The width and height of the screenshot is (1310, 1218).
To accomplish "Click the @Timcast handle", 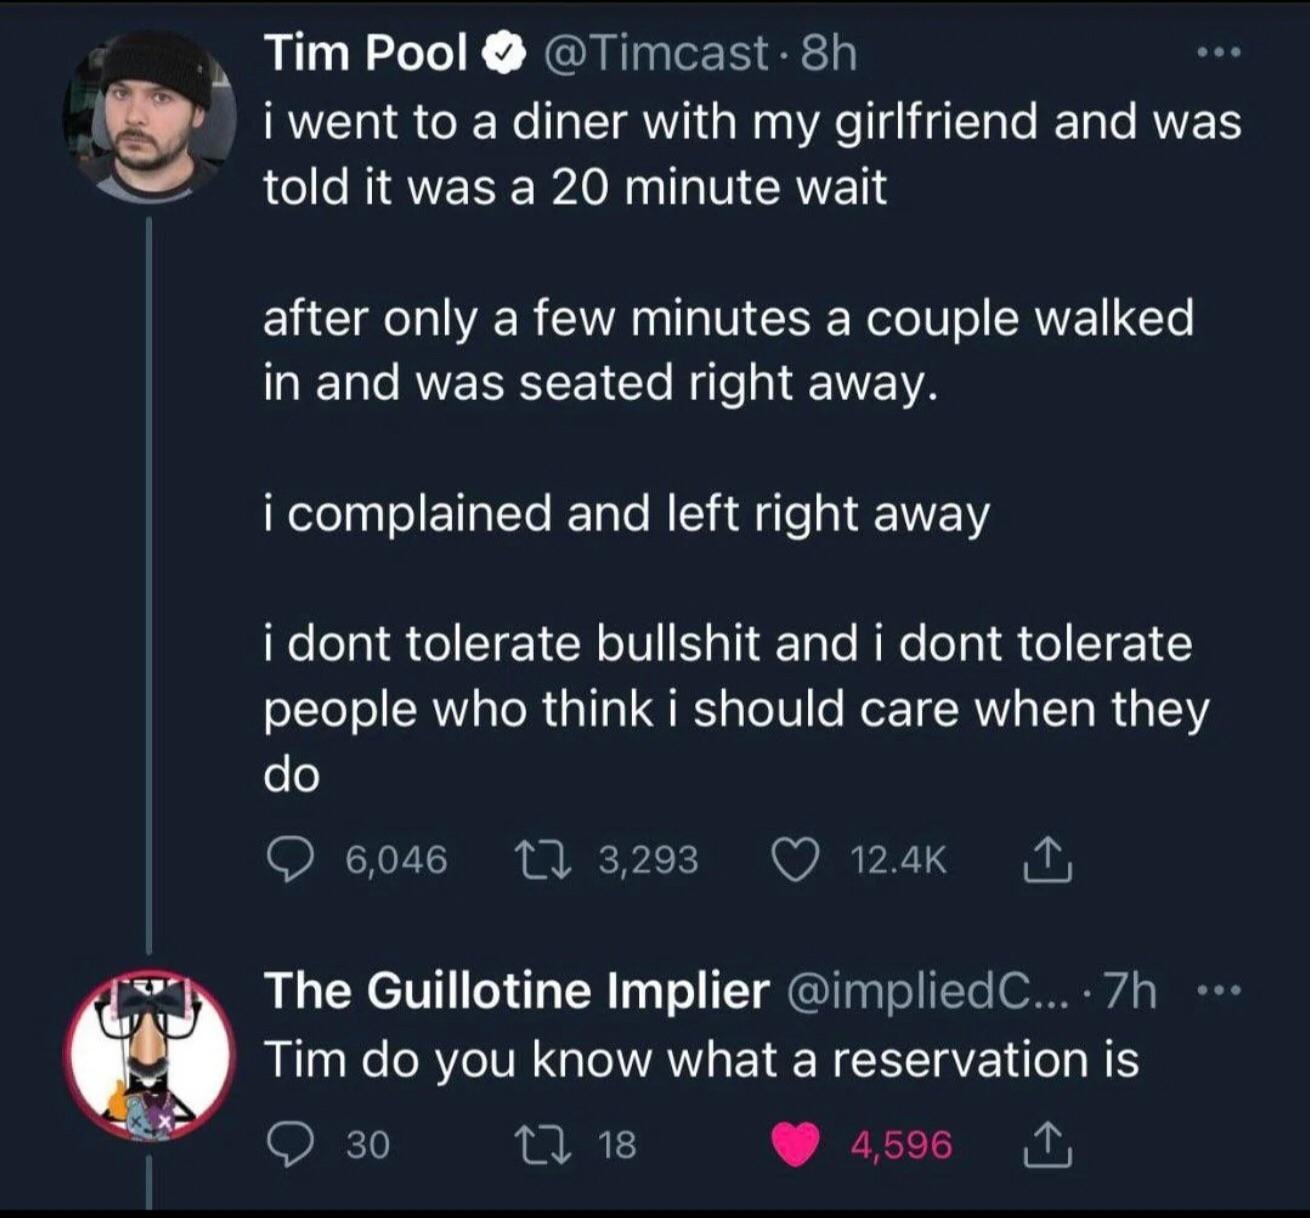I will click(656, 53).
